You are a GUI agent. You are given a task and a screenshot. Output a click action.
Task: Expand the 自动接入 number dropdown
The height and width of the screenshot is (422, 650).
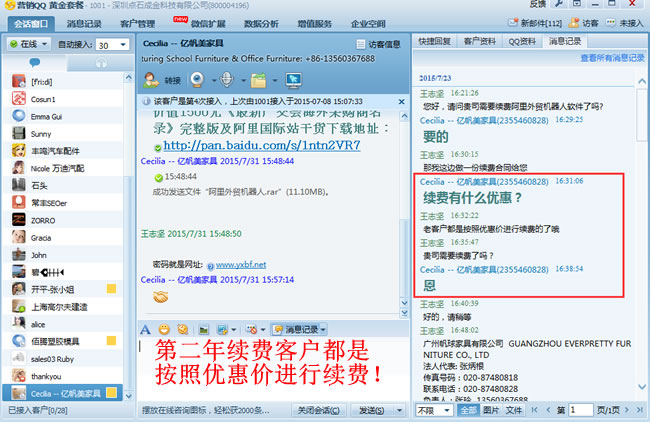pyautogui.click(x=123, y=45)
